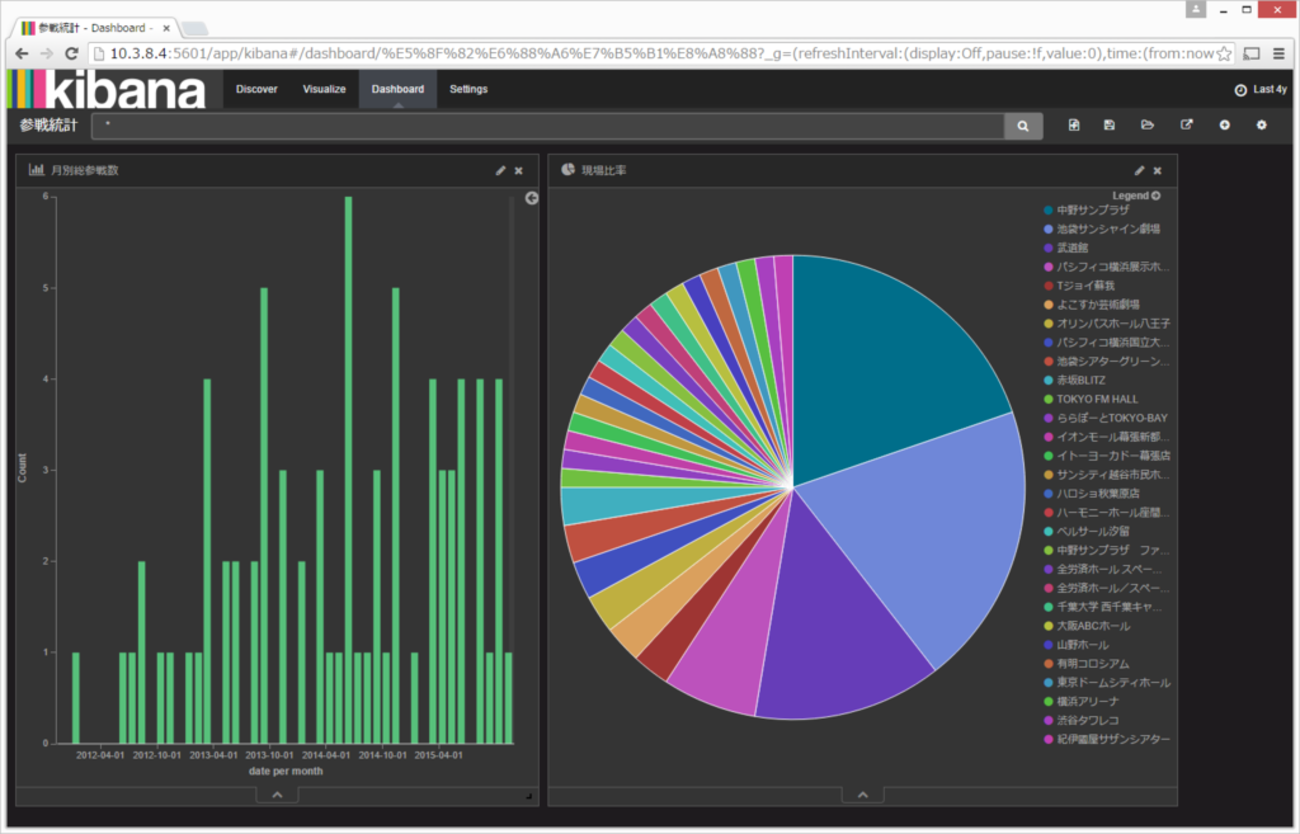Open dashboard options gear icon
The height and width of the screenshot is (834, 1300).
1261,125
